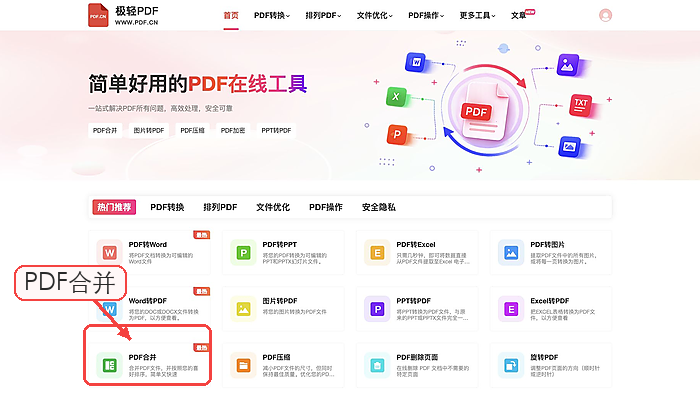Select the 排列PDF category tab
The image size is (700, 395).
click(x=220, y=207)
